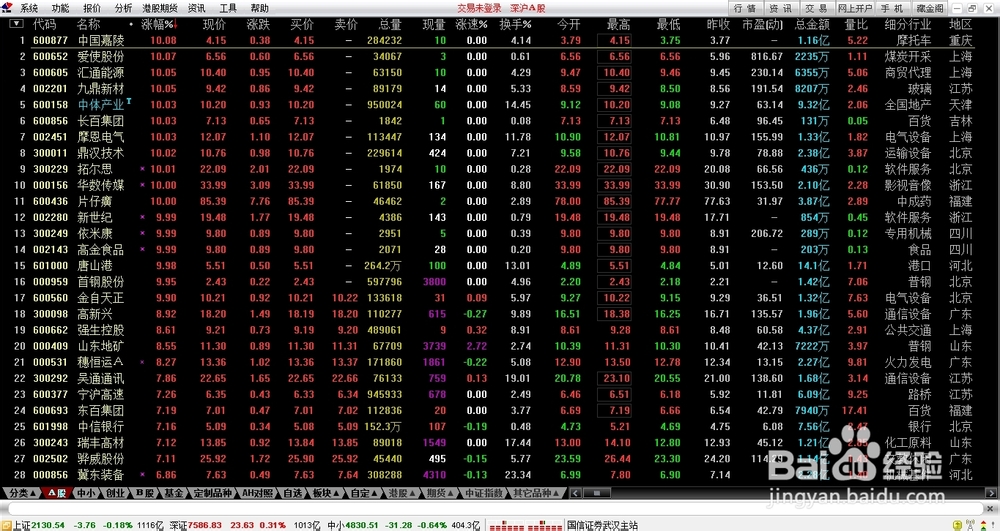Switch to the 自选 tab
1000x531 pixels.
click(x=293, y=493)
